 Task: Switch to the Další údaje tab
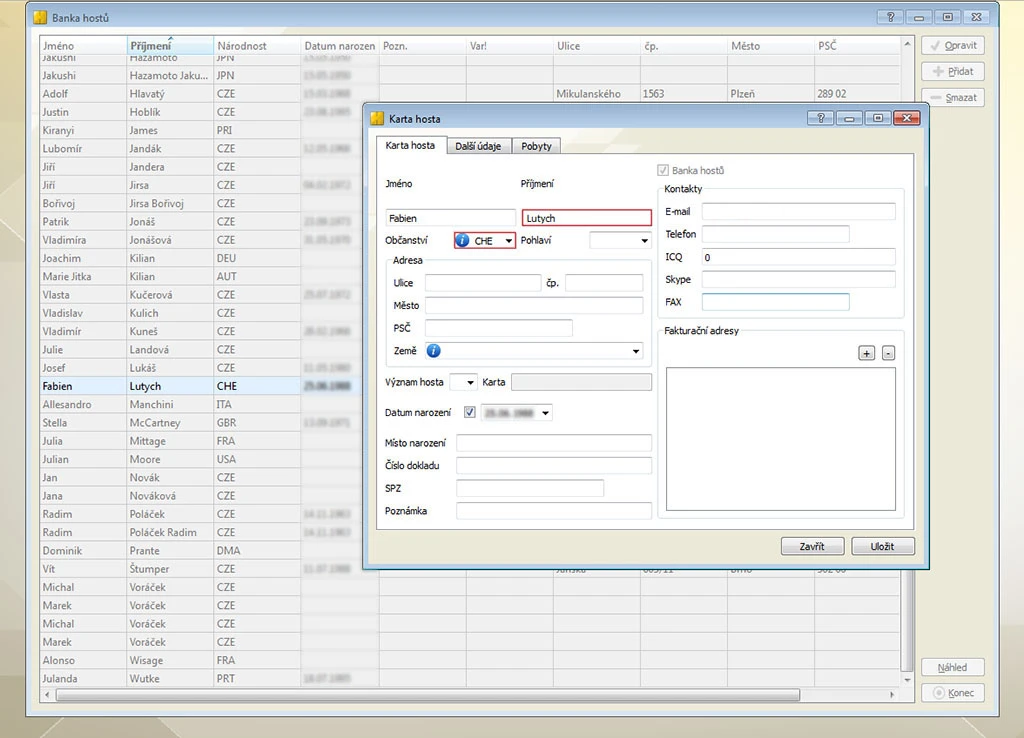478,146
